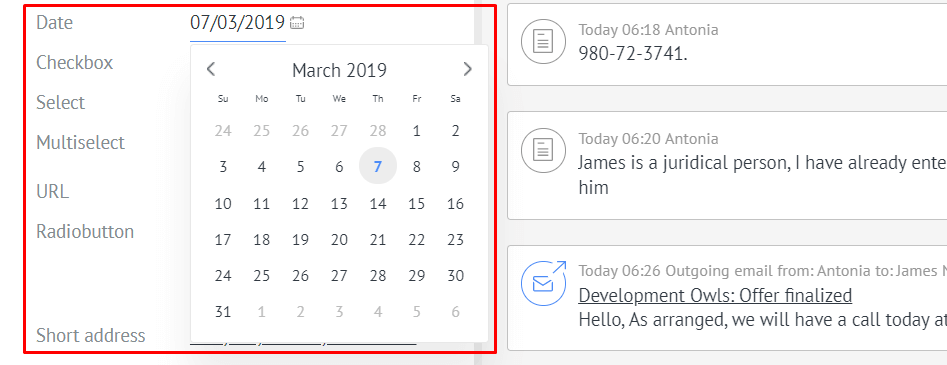Pick March 12 in the calendar
This screenshot has width=947, height=365.
click(300, 204)
